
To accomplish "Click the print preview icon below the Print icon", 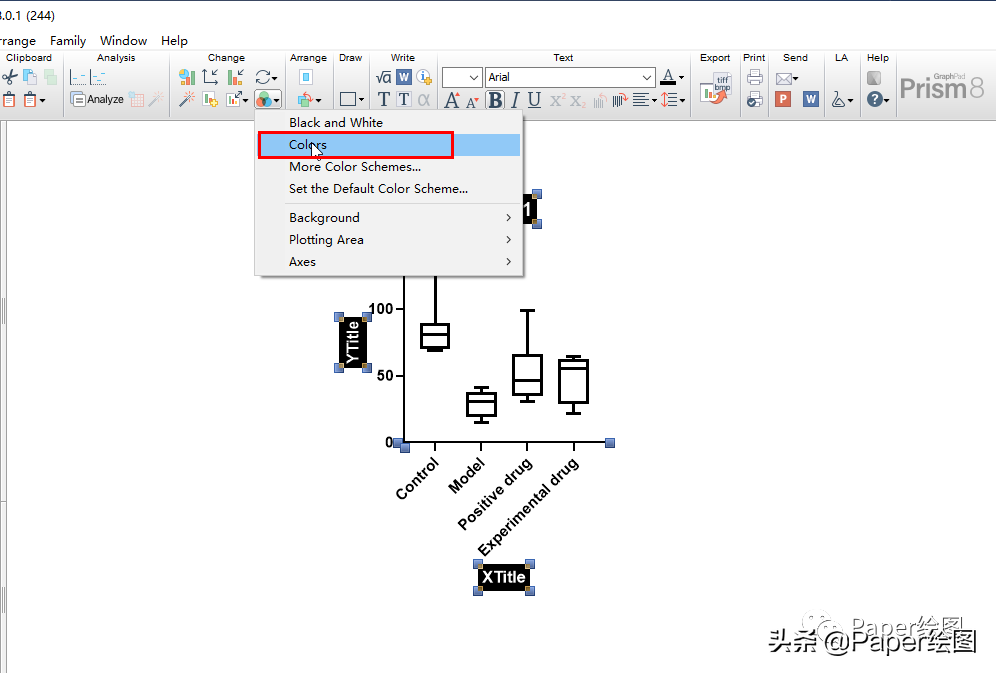I will click(755, 99).
